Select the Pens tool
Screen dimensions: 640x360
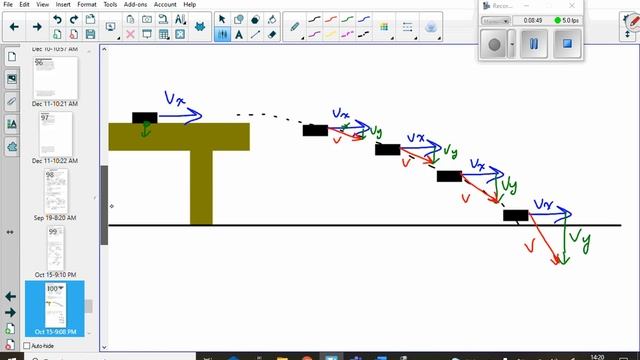(x=222, y=34)
